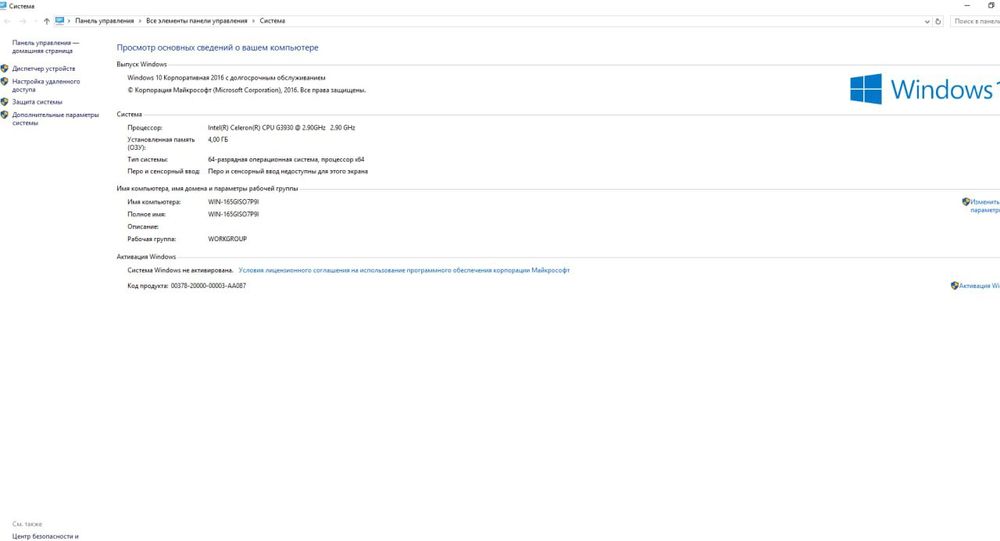Click system type 64-разрядная операционная система text
The width and height of the screenshot is (1000, 541).
[286, 159]
